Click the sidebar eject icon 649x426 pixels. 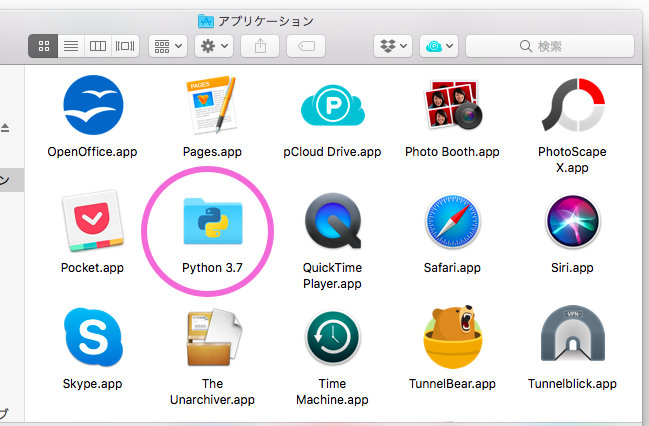pyautogui.click(x=5, y=128)
